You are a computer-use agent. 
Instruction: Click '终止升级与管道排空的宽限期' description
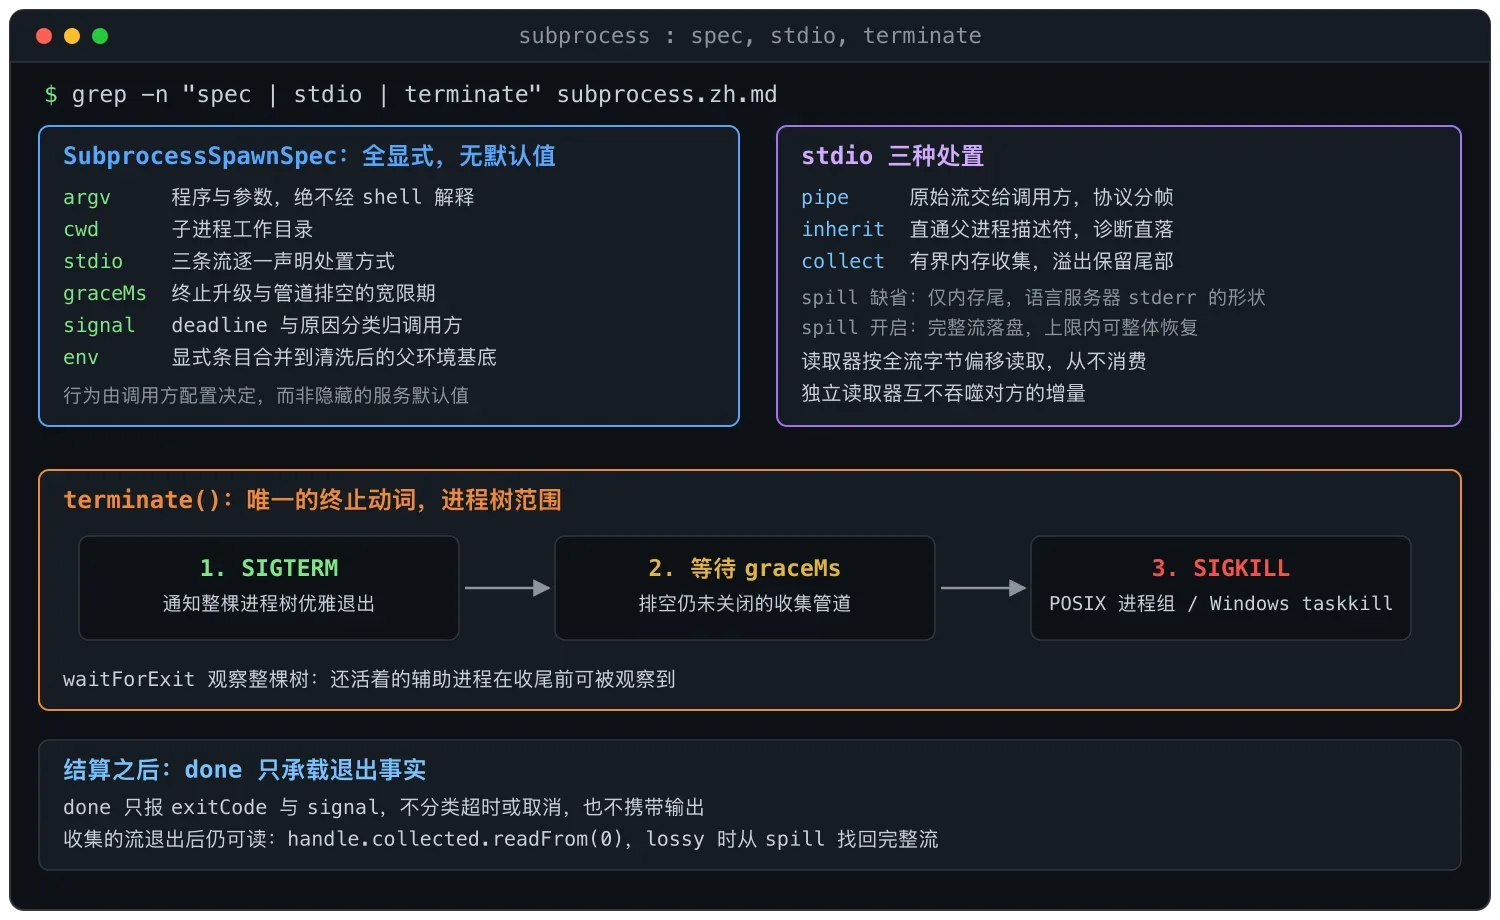coord(303,293)
